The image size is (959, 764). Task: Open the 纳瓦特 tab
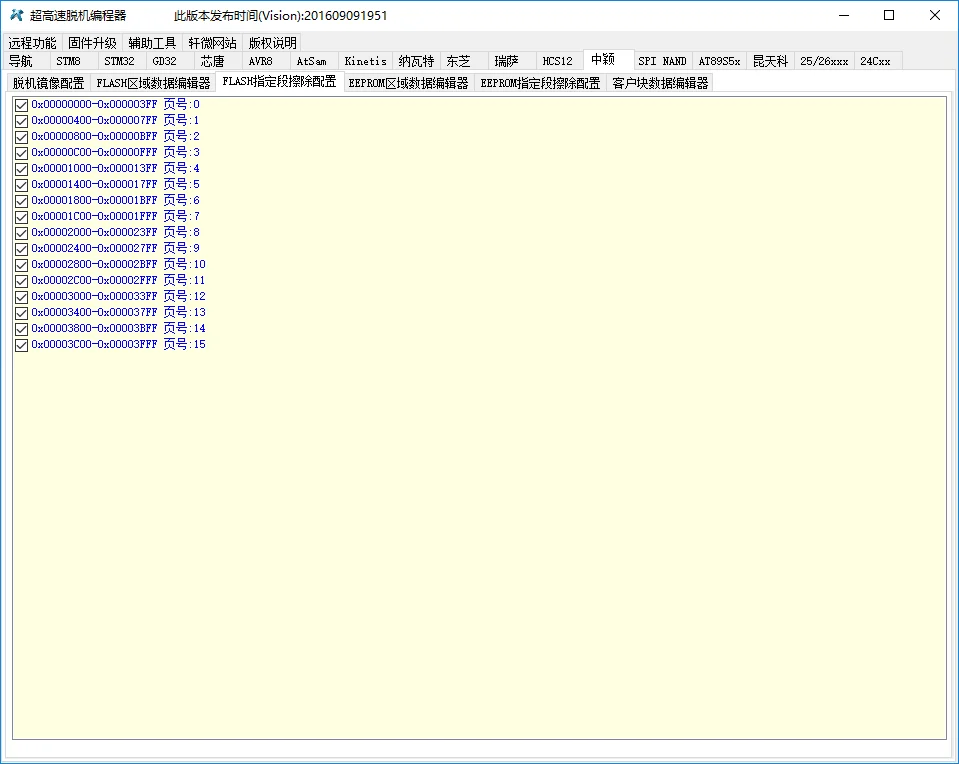417,61
